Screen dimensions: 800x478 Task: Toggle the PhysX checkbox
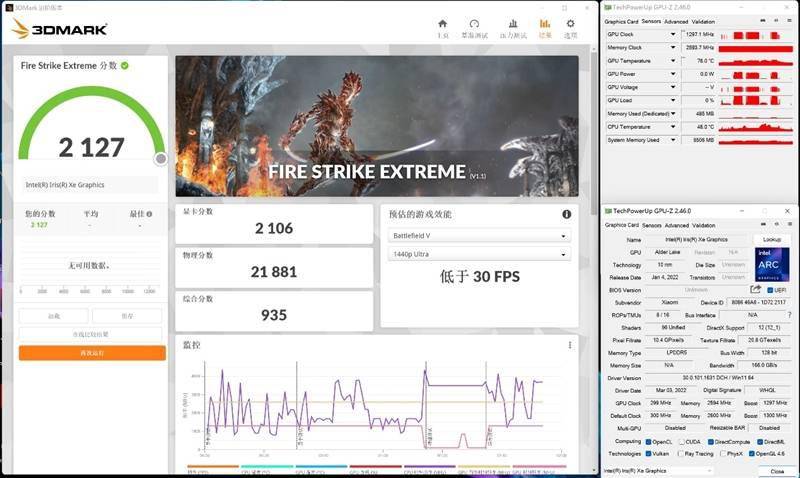pyautogui.click(x=723, y=454)
